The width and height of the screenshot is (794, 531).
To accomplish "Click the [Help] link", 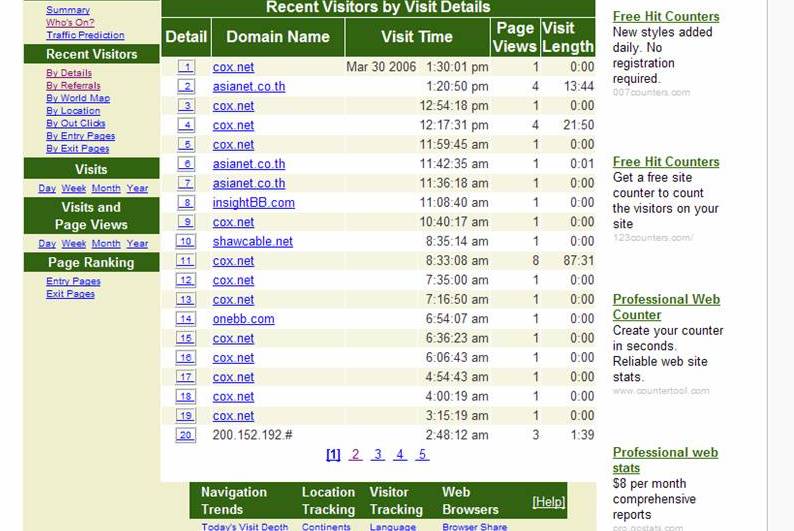I will click(x=548, y=502).
